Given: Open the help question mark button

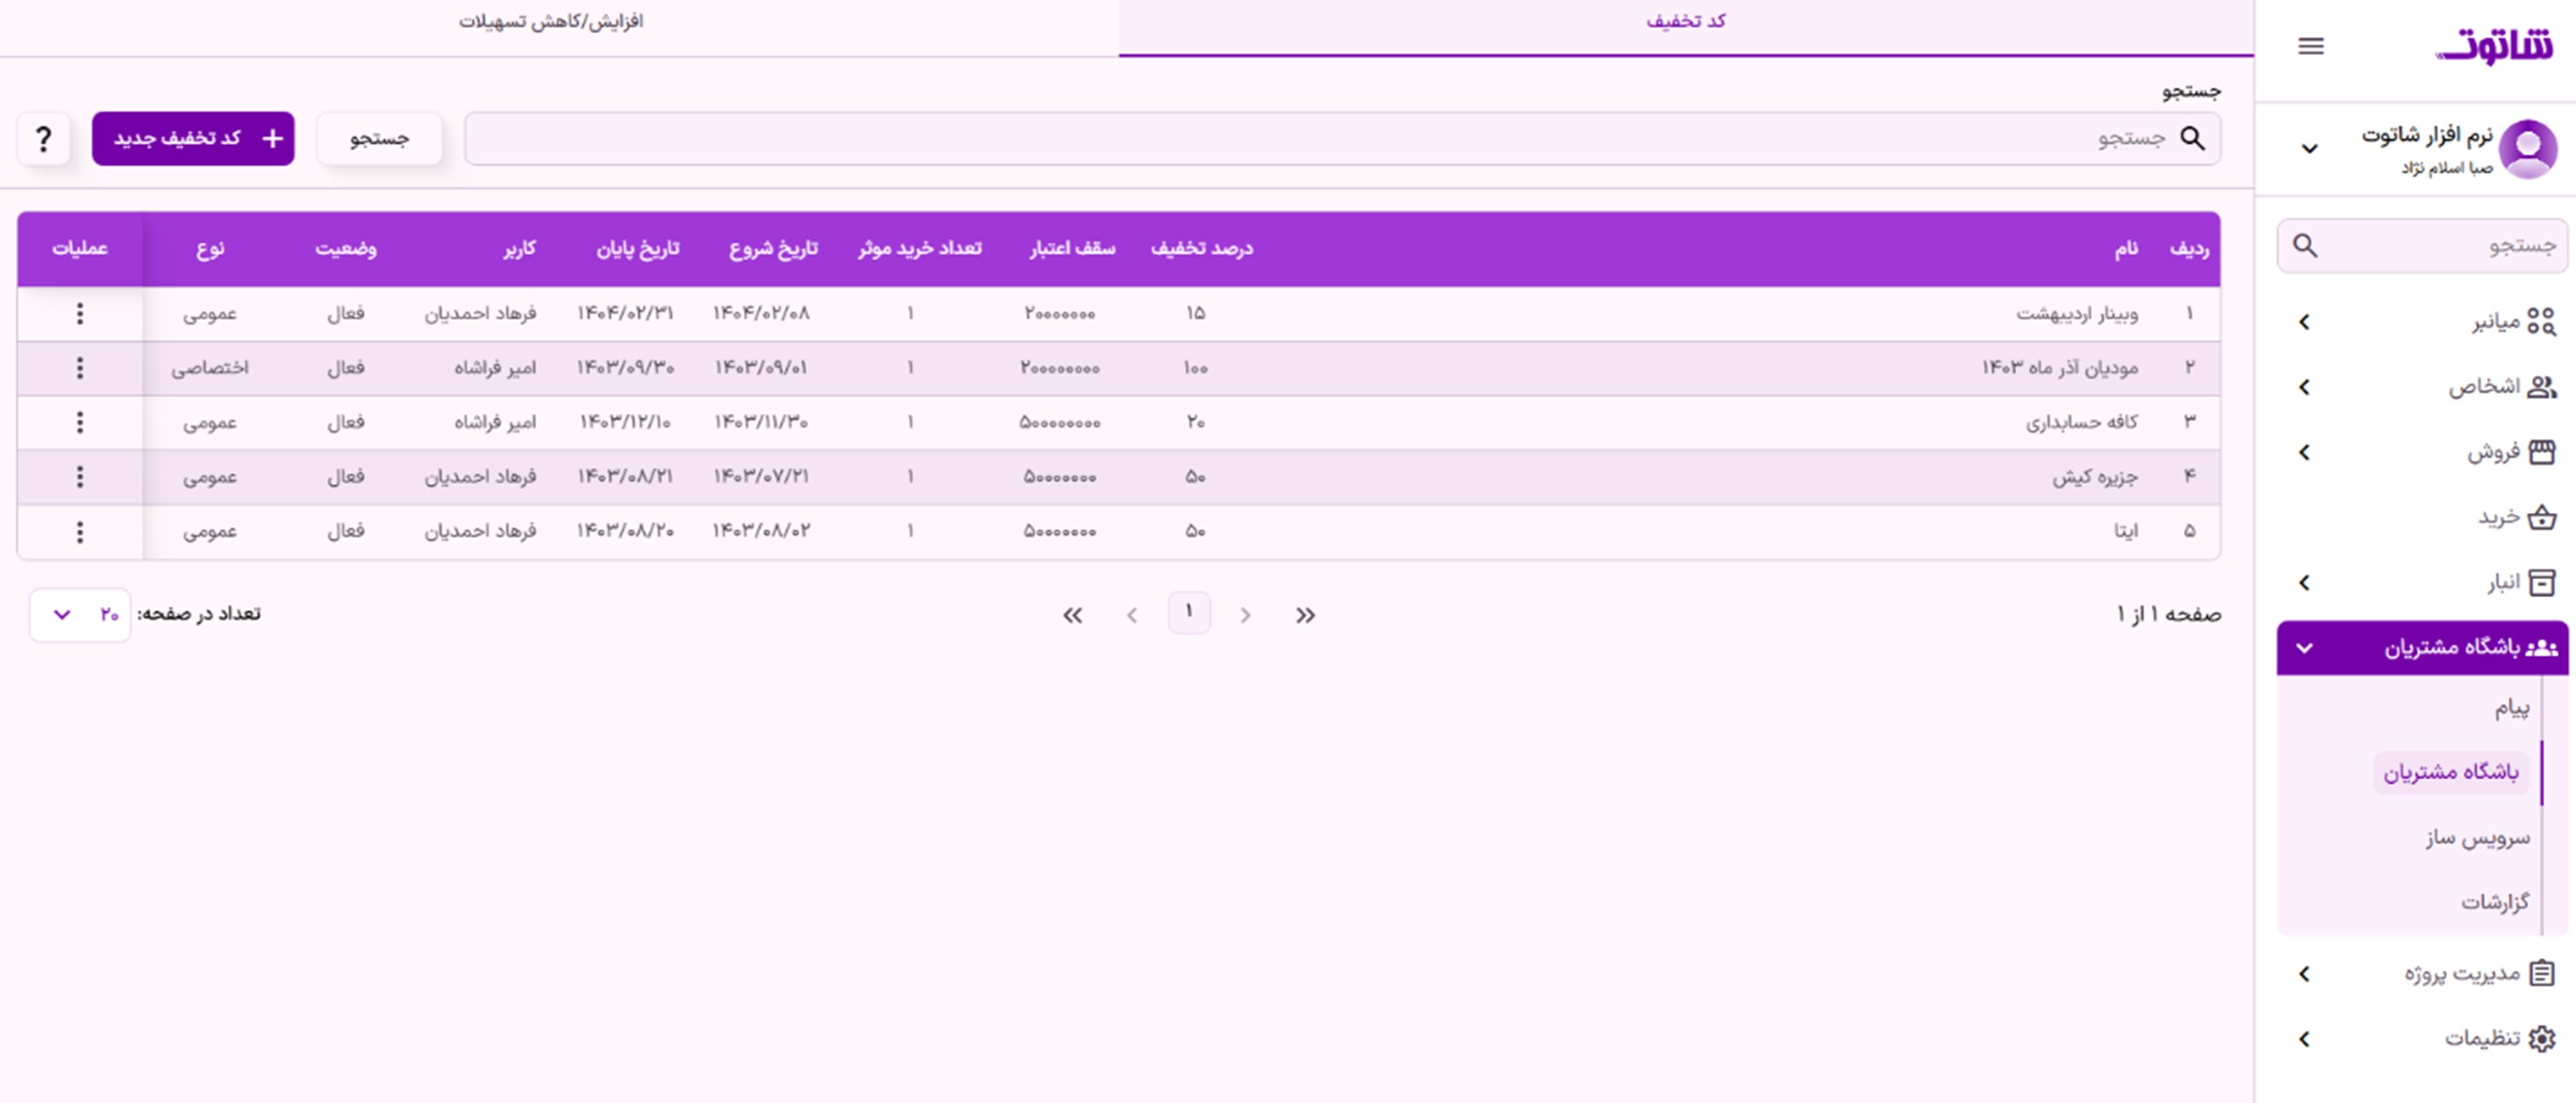Looking at the screenshot, I should coord(43,139).
